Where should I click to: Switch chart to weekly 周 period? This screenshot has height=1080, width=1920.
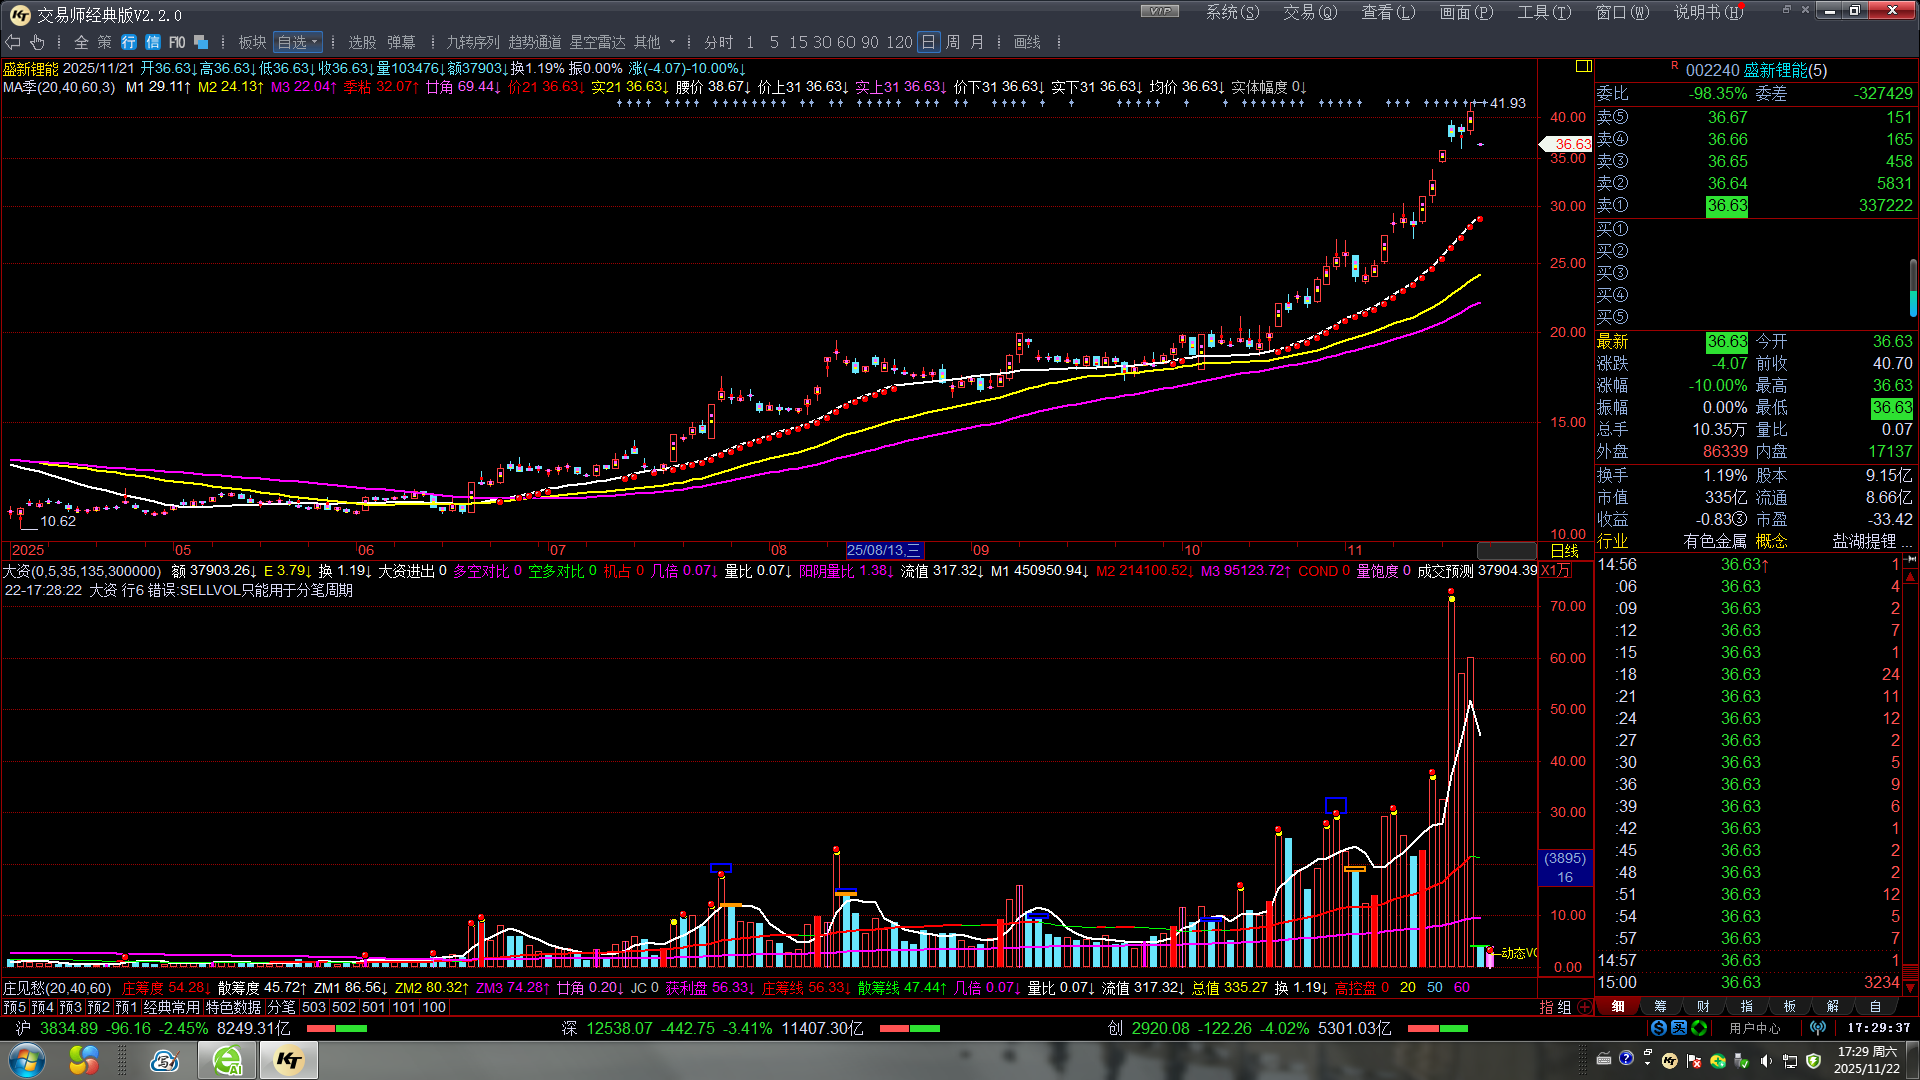click(953, 42)
